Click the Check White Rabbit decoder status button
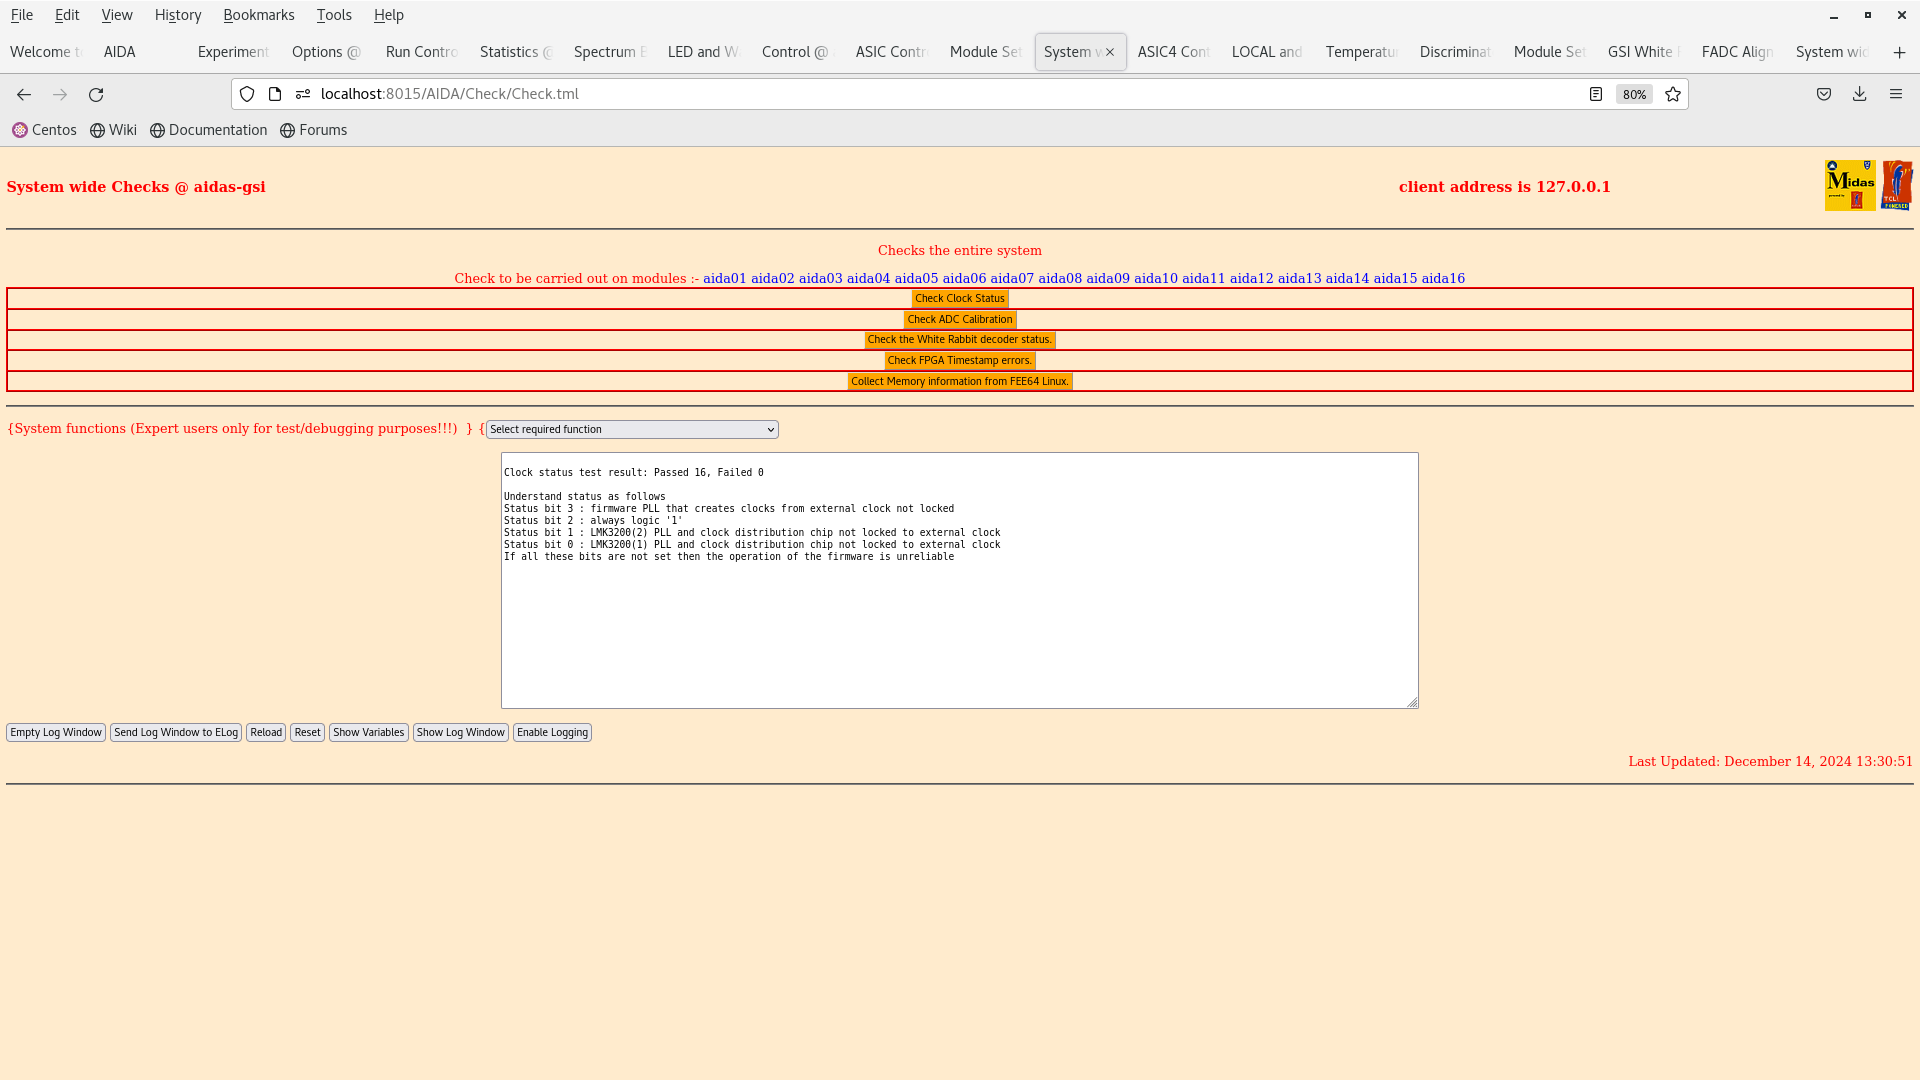This screenshot has height=1080, width=1920. coord(960,339)
